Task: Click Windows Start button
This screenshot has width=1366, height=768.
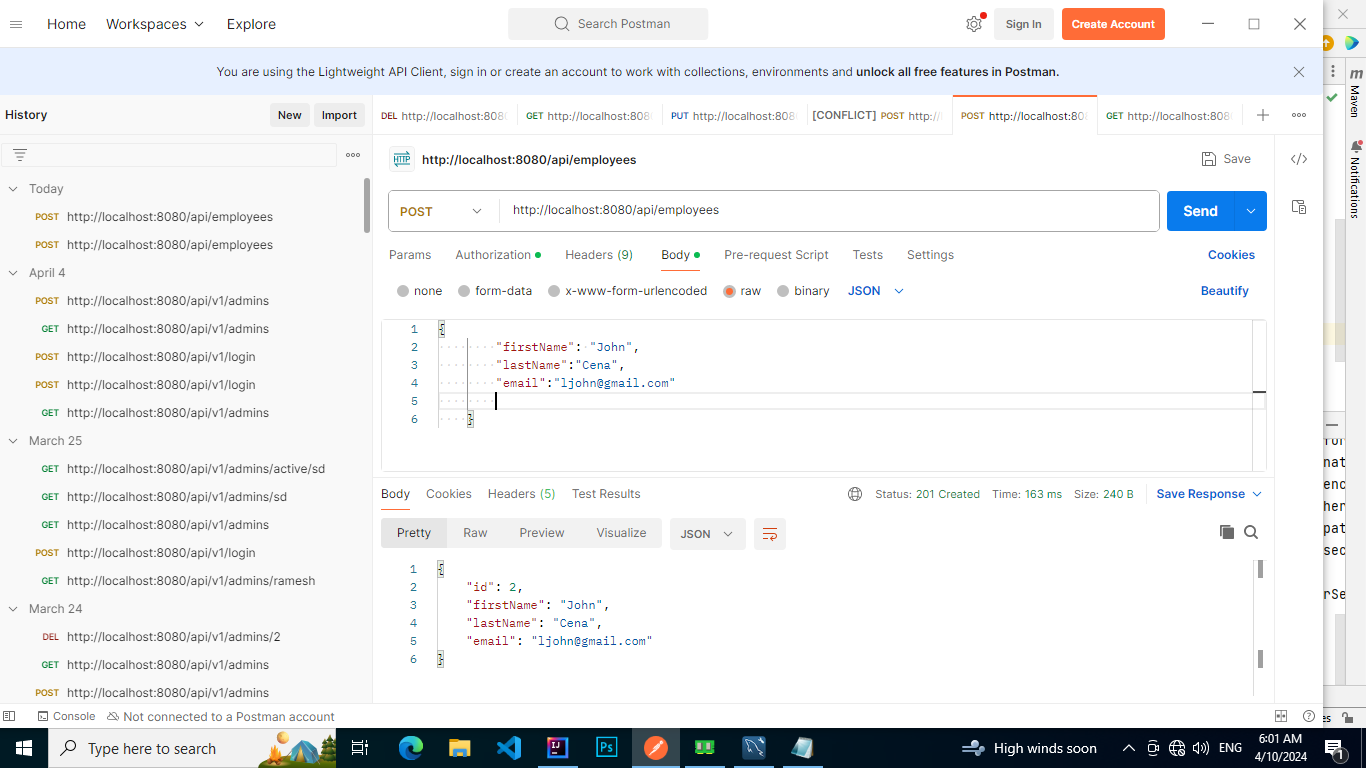Action: tap(23, 748)
